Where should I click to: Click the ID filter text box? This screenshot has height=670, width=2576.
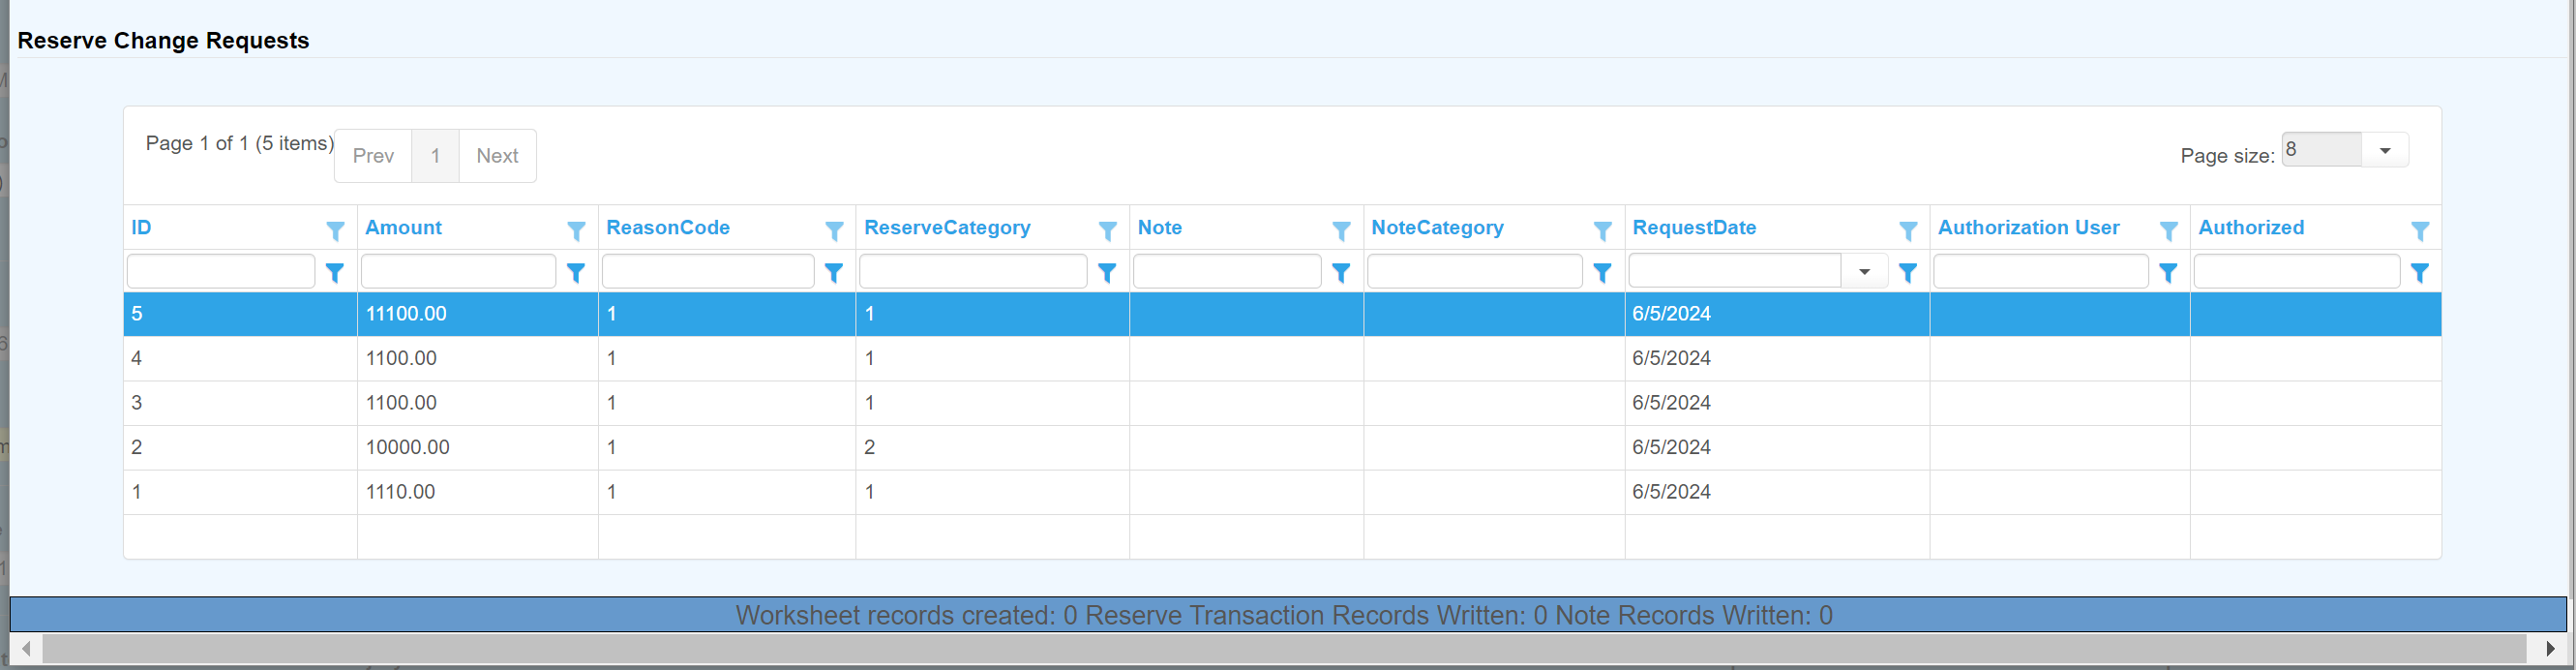pos(221,272)
